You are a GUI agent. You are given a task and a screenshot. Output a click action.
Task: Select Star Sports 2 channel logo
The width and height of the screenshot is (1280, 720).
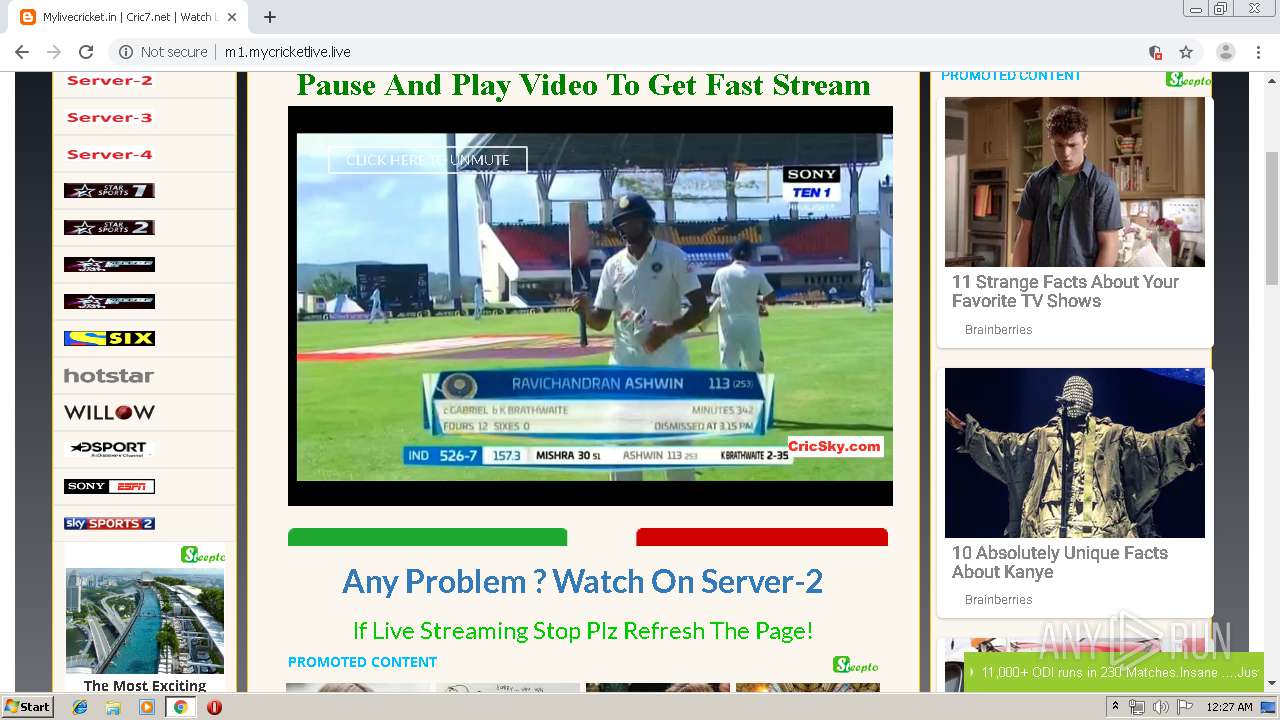click(109, 227)
